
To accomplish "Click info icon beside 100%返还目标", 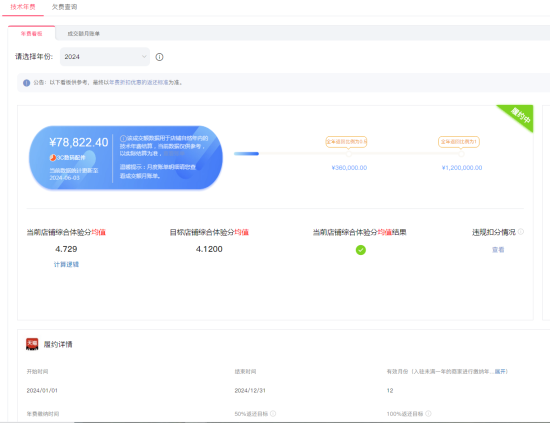I will pos(428,414).
